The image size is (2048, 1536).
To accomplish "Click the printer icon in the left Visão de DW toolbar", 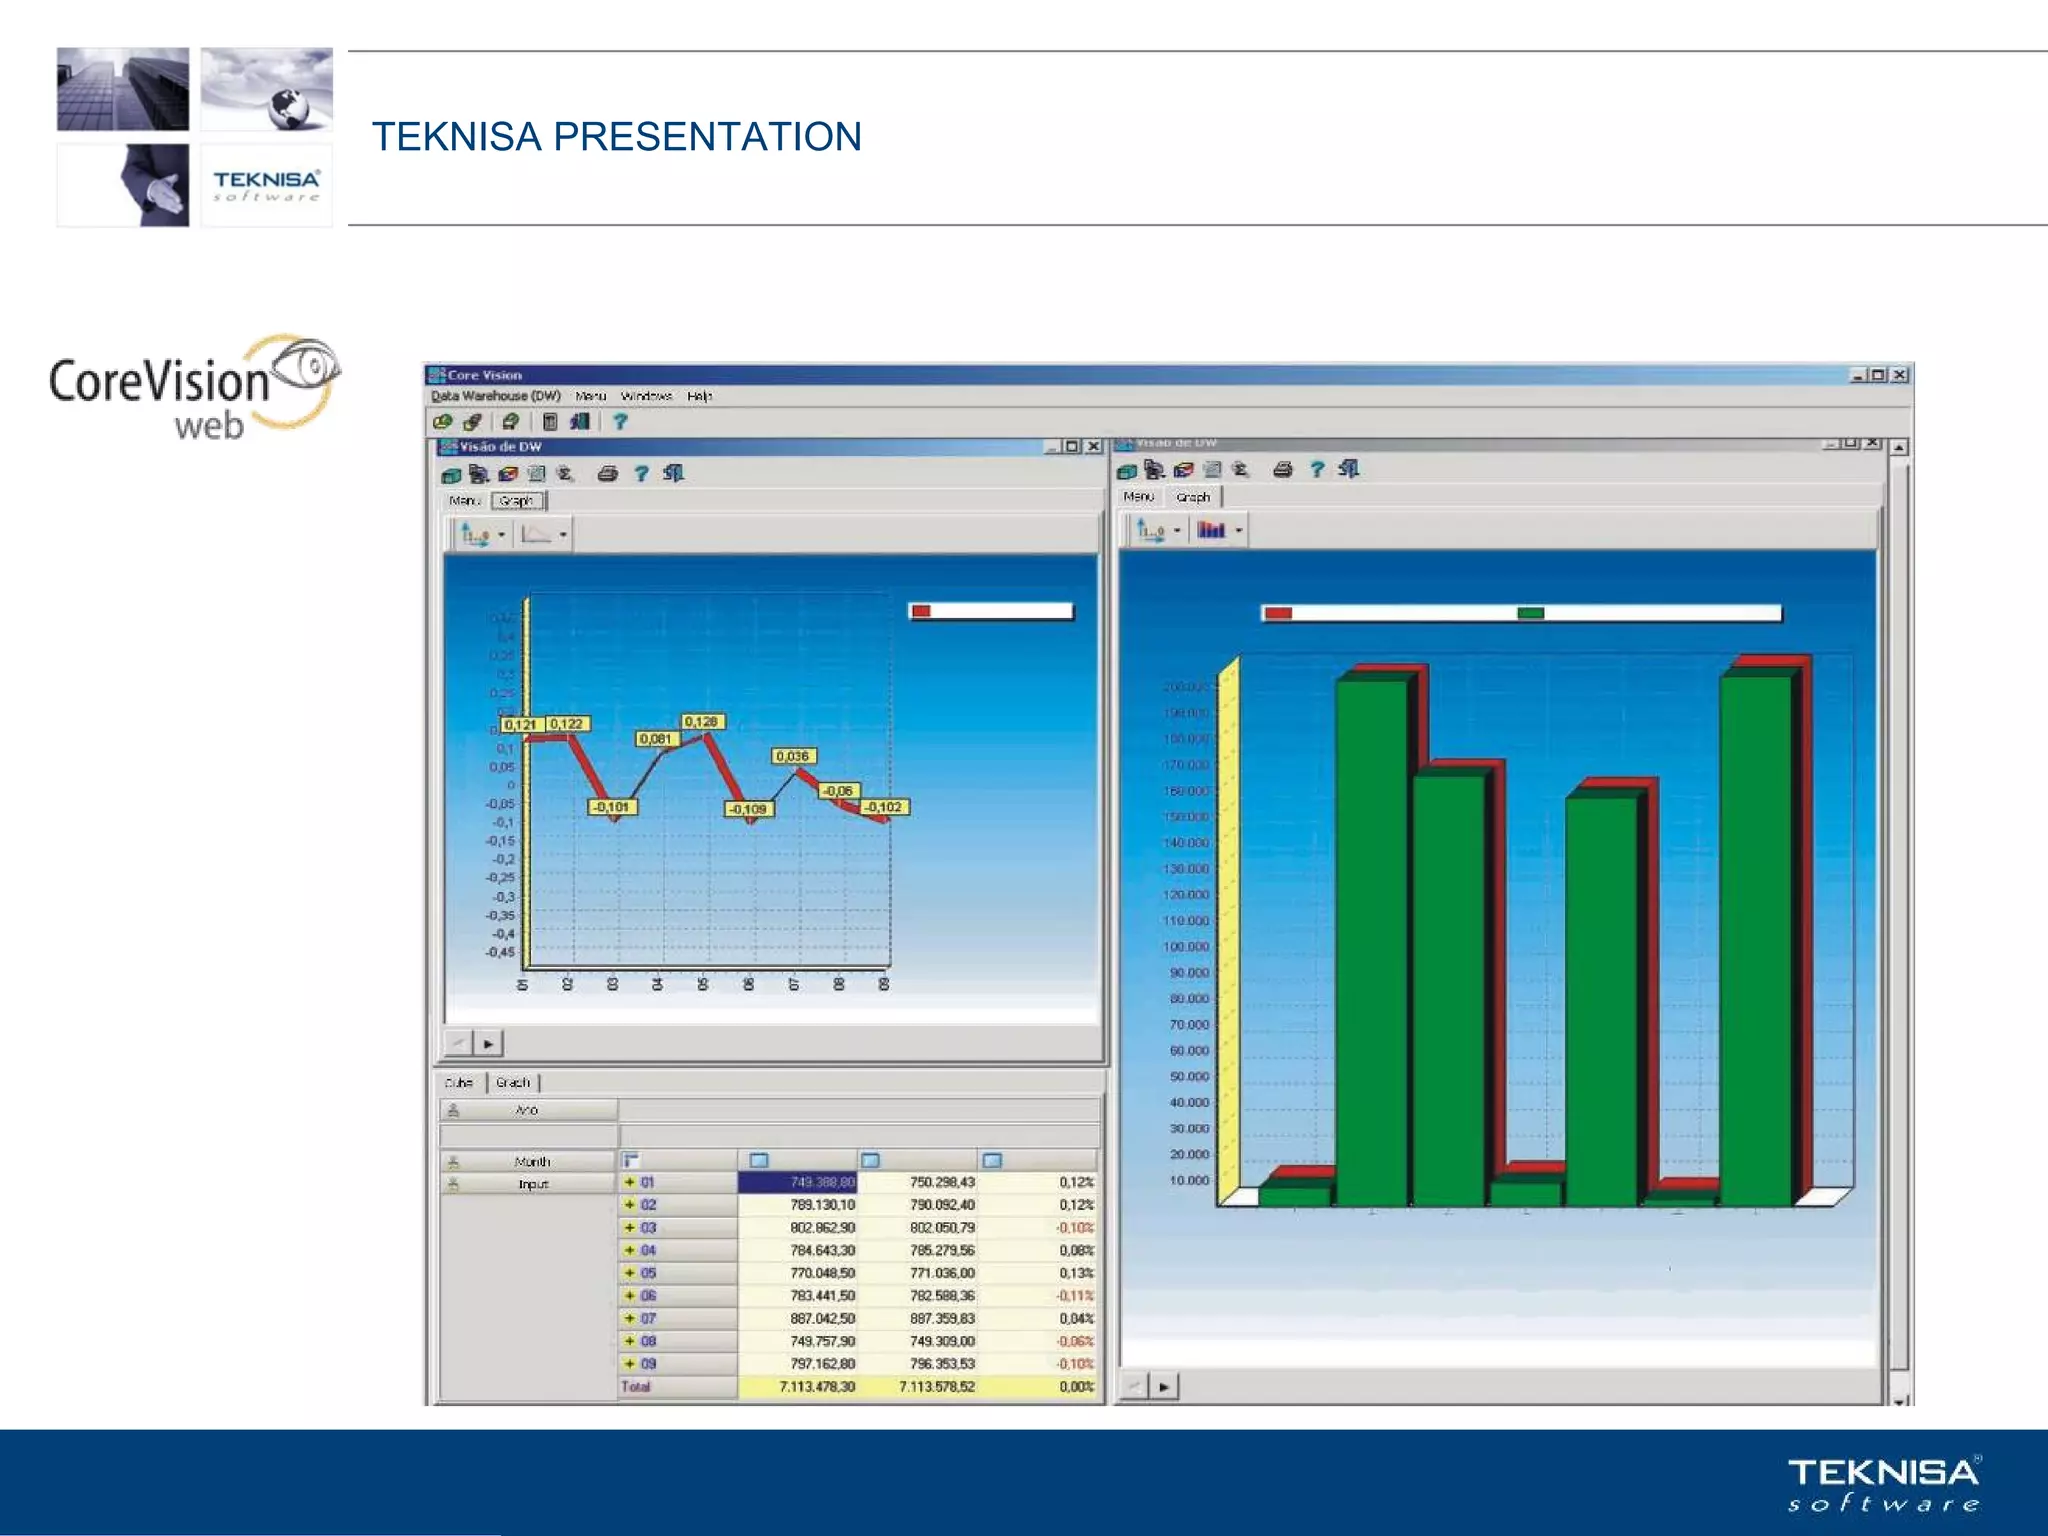I will (607, 474).
